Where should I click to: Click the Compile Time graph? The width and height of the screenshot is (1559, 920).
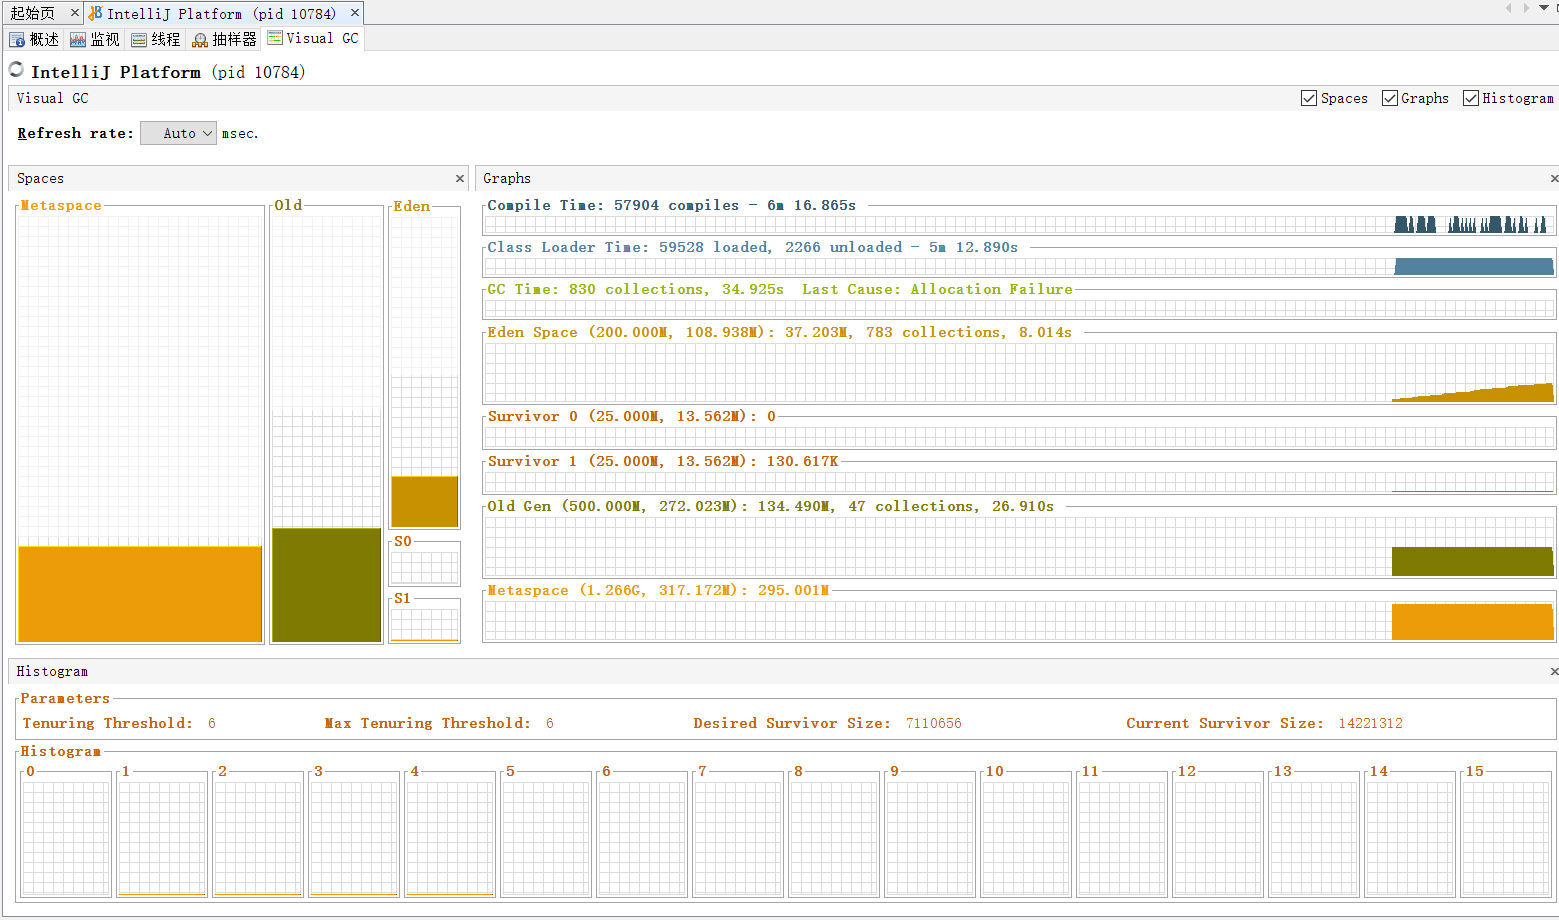[x=1019, y=224]
